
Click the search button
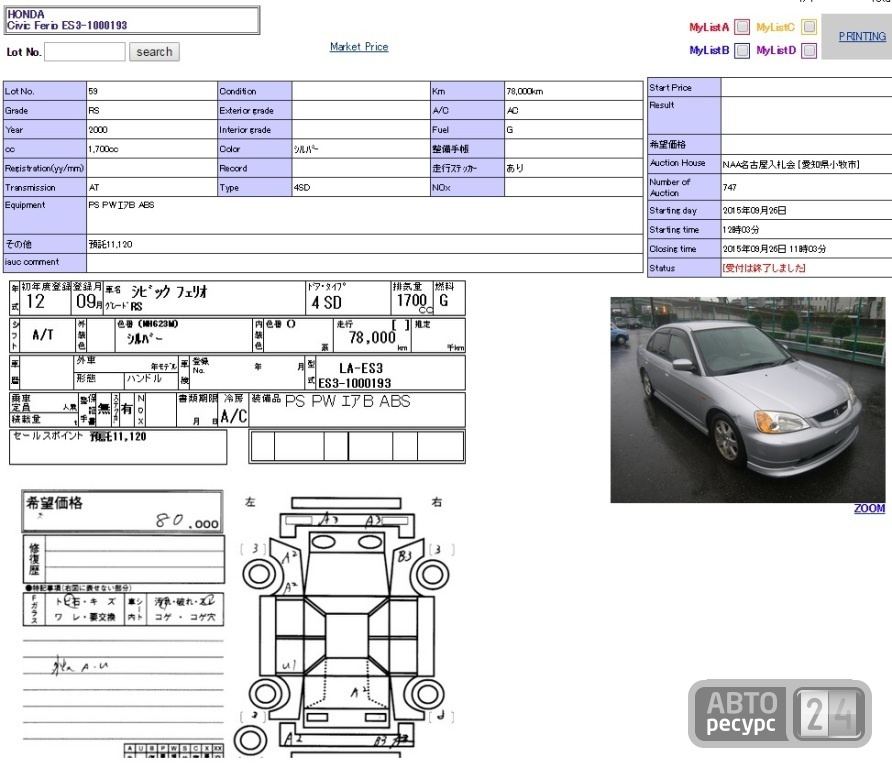tap(154, 52)
